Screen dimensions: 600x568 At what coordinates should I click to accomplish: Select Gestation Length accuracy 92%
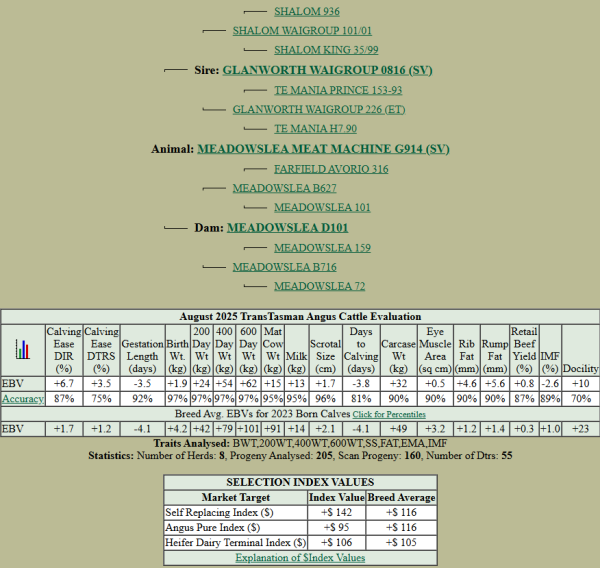pyautogui.click(x=142, y=399)
